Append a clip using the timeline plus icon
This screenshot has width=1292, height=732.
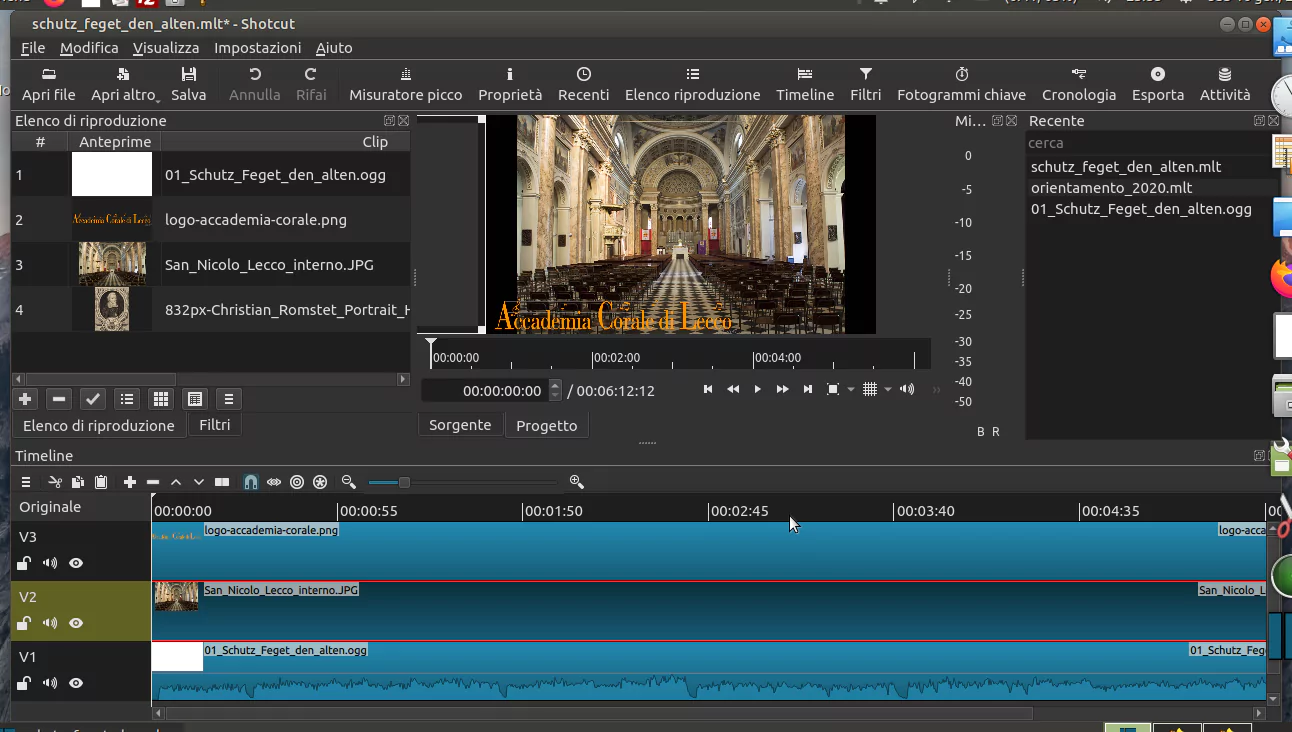[130, 481]
